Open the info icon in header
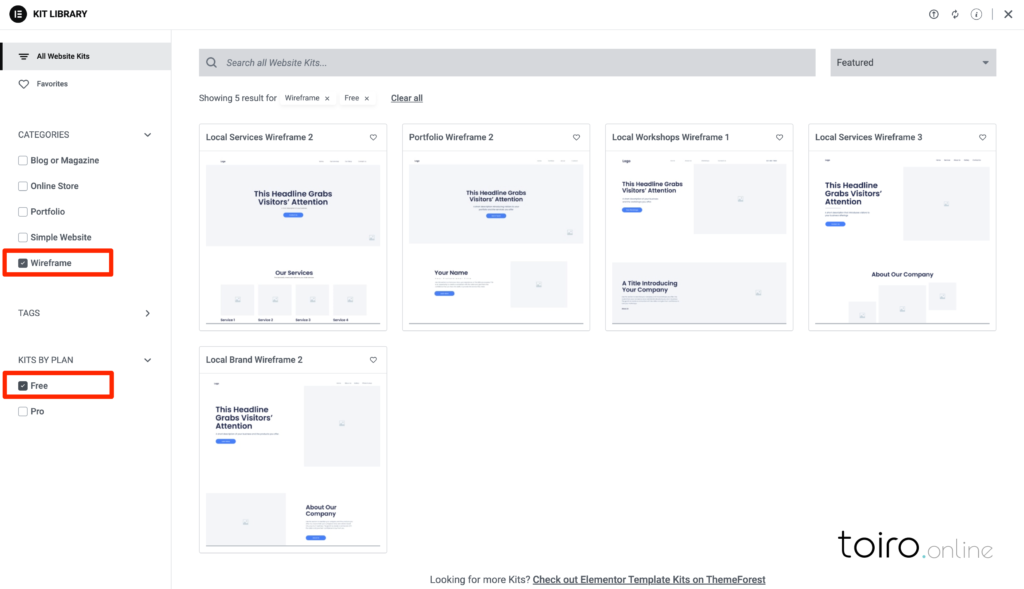 pos(976,14)
